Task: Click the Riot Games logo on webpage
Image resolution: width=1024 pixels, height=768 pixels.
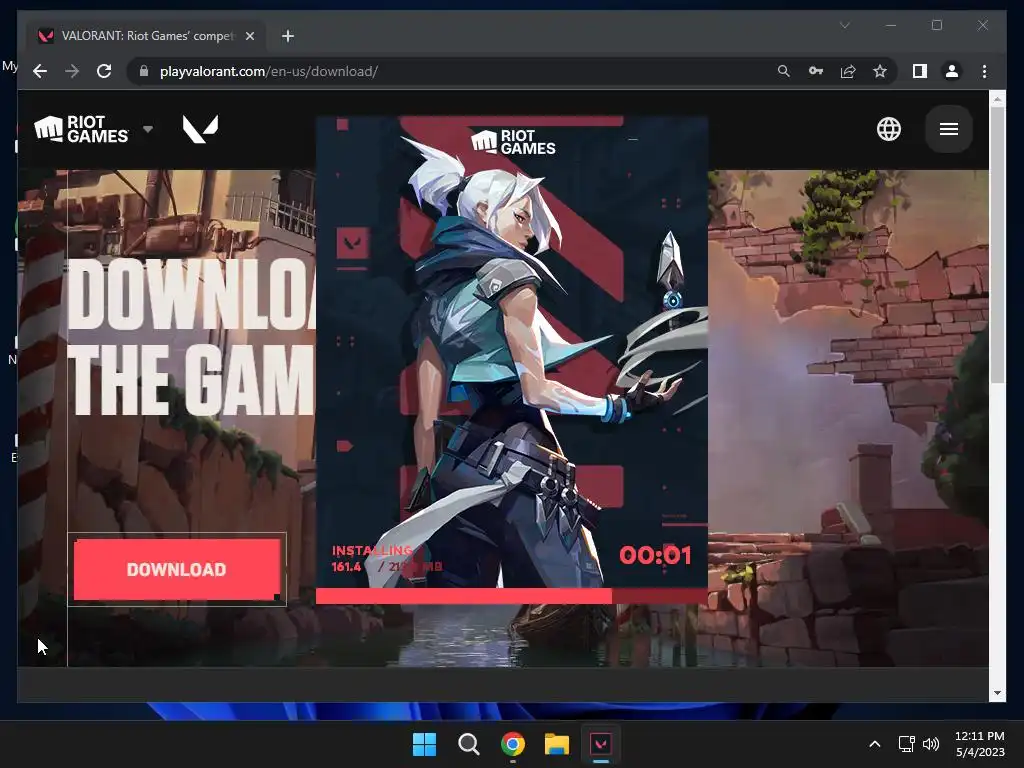Action: click(x=82, y=129)
